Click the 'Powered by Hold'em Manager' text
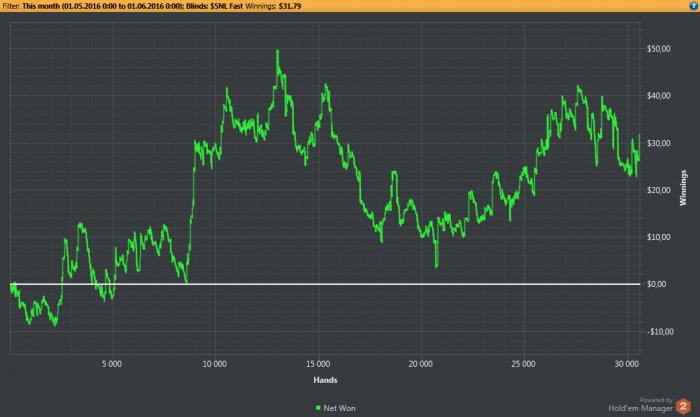Image resolution: width=700 pixels, height=417 pixels. click(641, 404)
